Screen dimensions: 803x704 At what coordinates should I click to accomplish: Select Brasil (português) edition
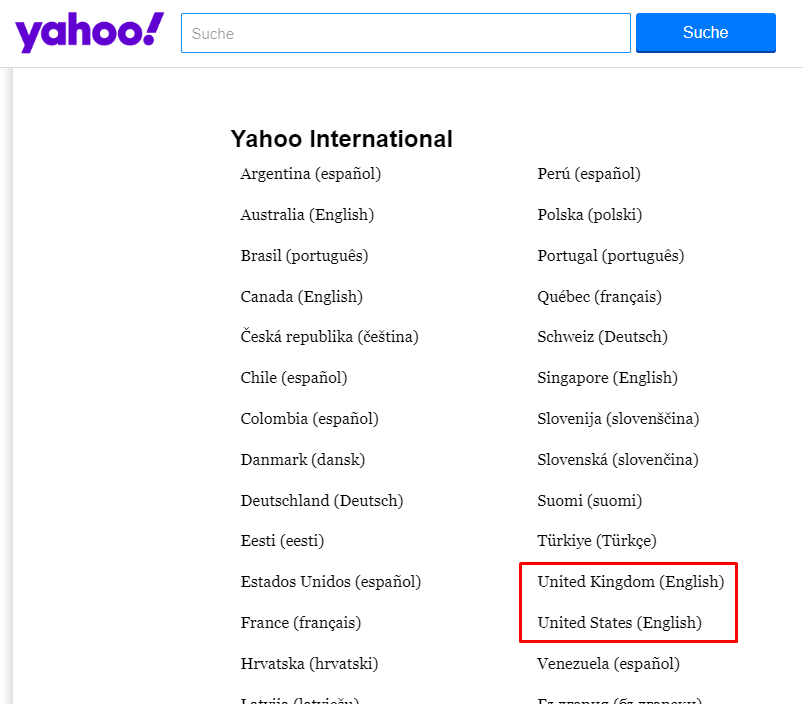pyautogui.click(x=304, y=256)
